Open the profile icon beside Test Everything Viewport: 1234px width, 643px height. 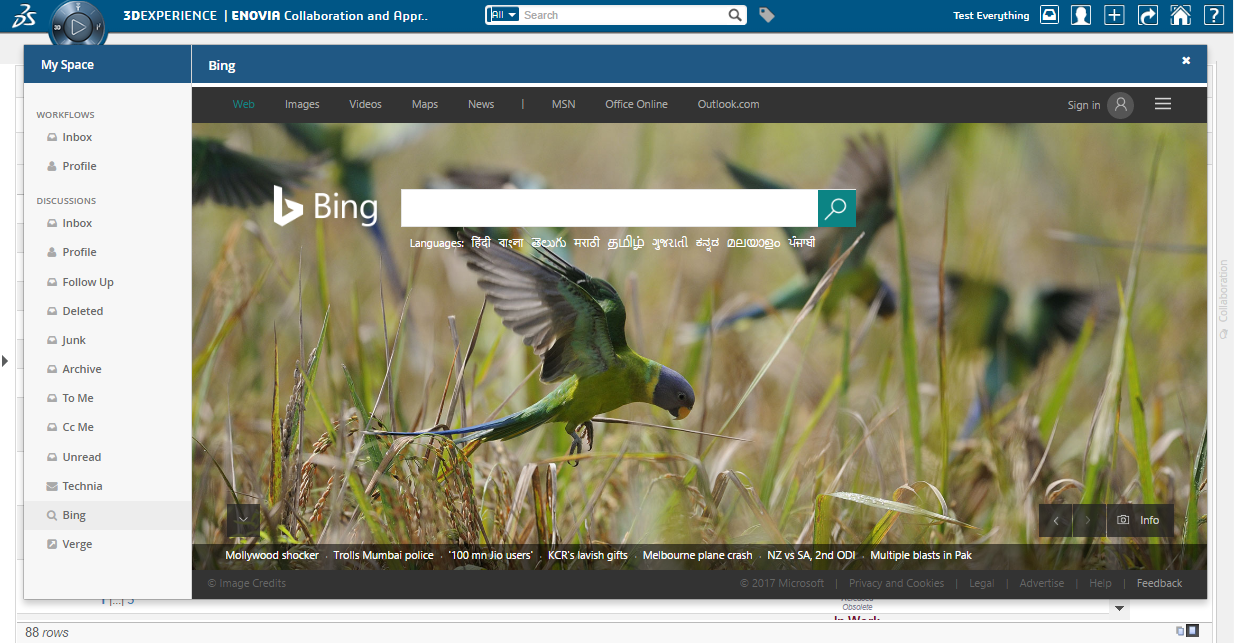1081,14
